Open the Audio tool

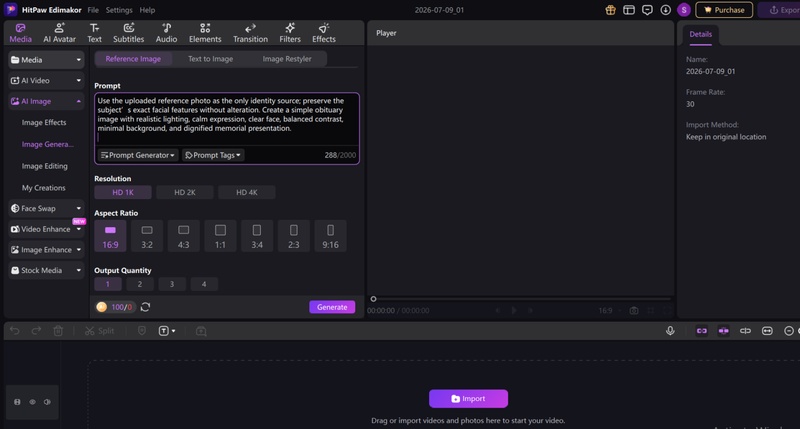click(x=166, y=33)
